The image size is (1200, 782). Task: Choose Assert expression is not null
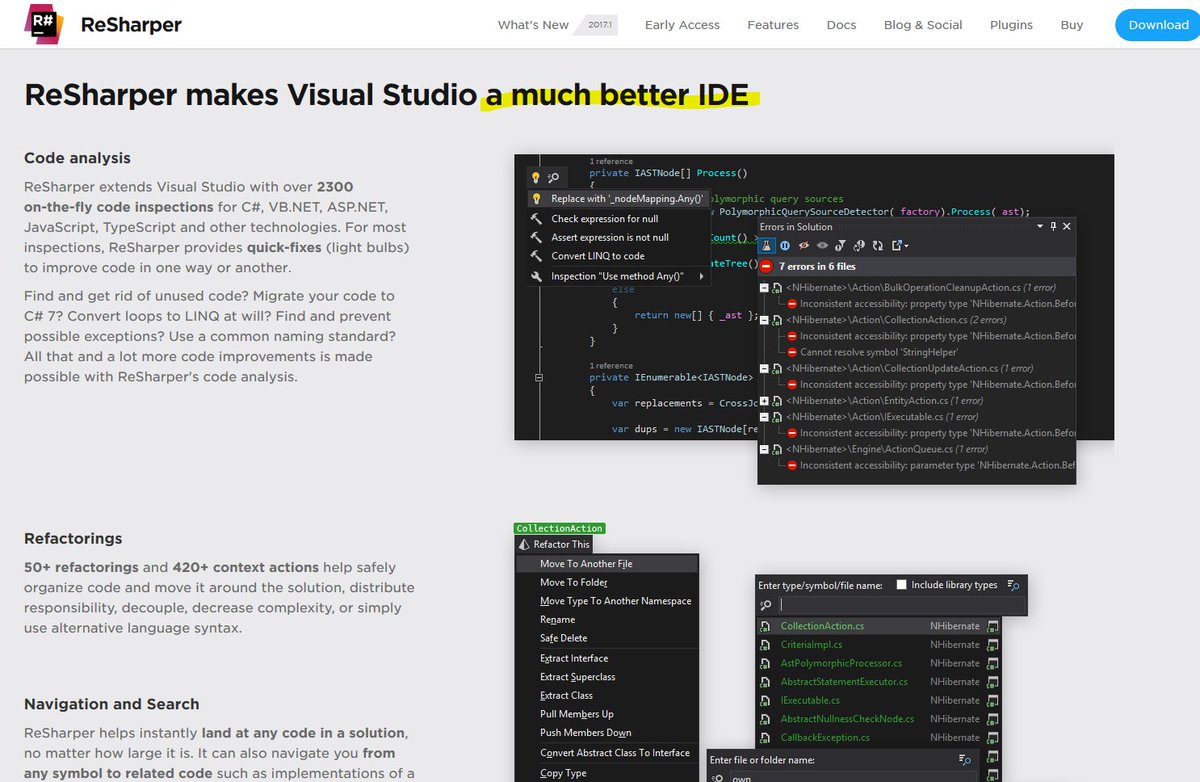coord(610,237)
